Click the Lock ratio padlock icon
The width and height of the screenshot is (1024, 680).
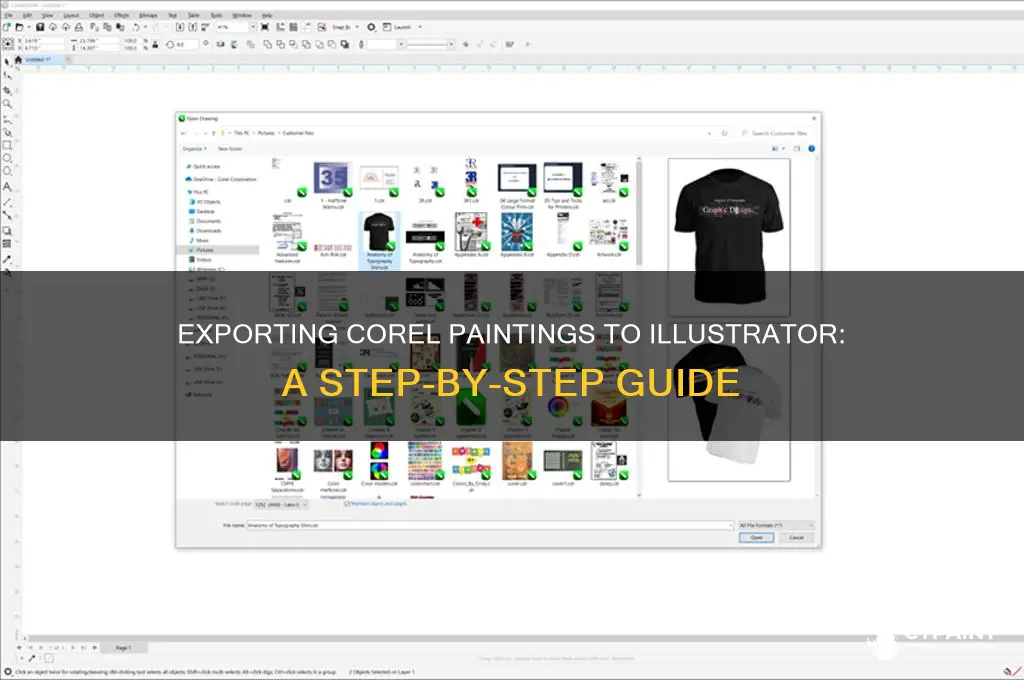tap(155, 44)
